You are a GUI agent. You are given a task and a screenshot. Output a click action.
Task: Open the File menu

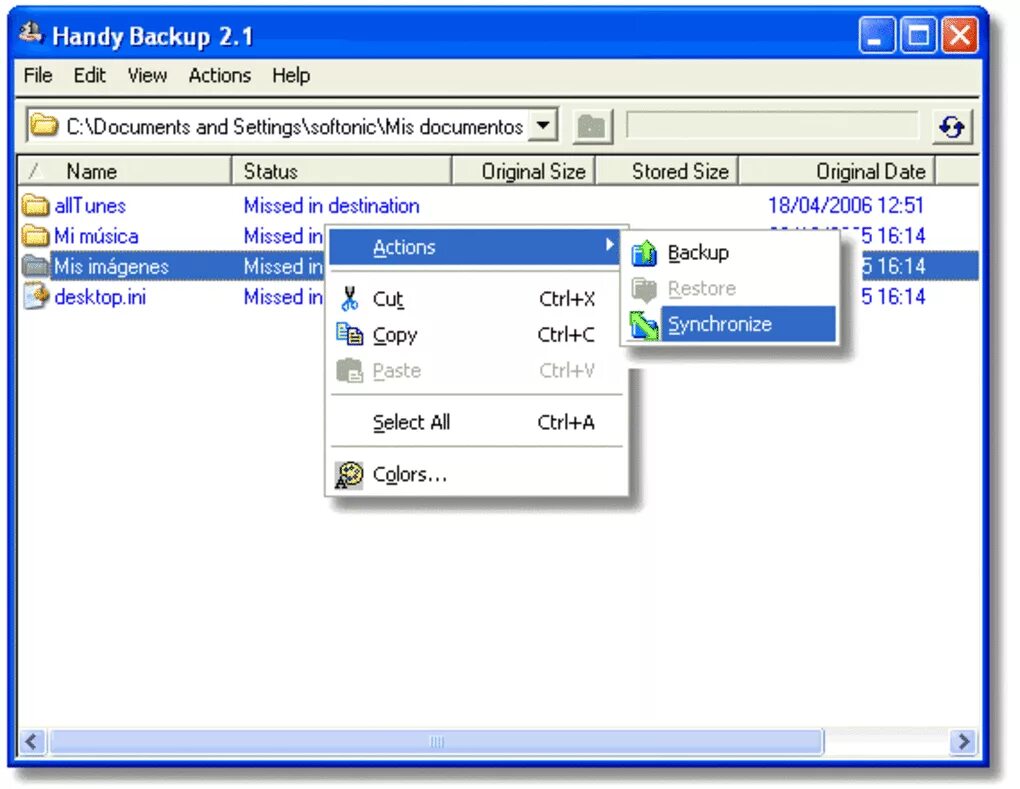pyautogui.click(x=38, y=75)
